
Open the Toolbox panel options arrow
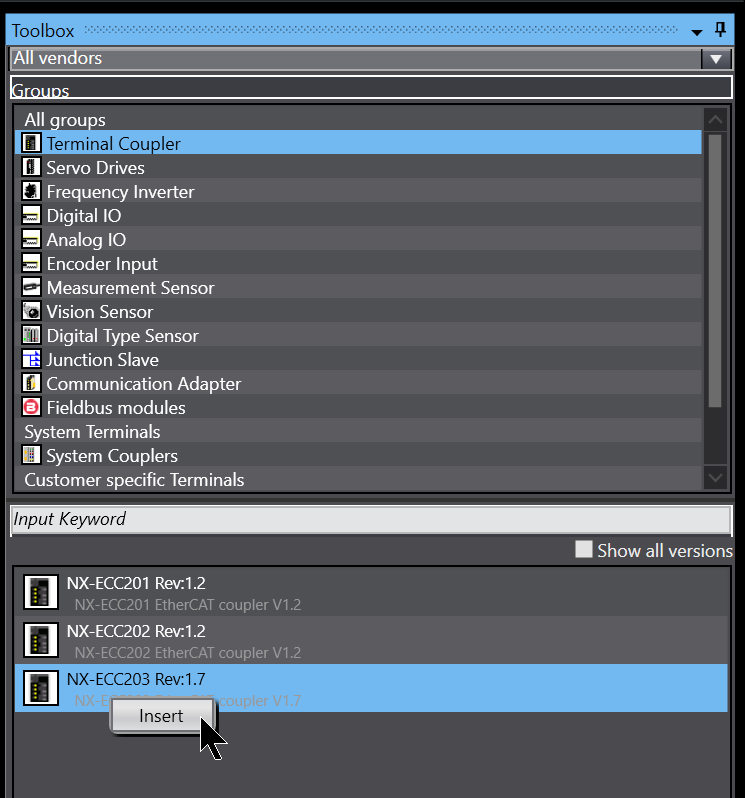pos(697,33)
